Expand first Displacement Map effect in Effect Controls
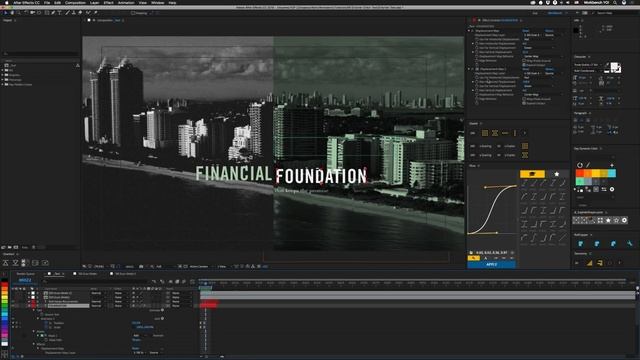The width and height of the screenshot is (640, 360). tap(469, 31)
